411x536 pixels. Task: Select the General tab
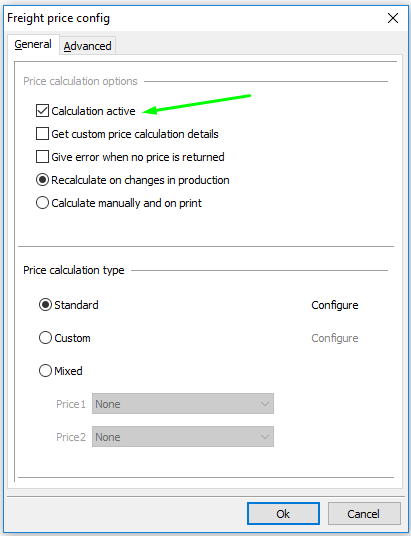(33, 44)
